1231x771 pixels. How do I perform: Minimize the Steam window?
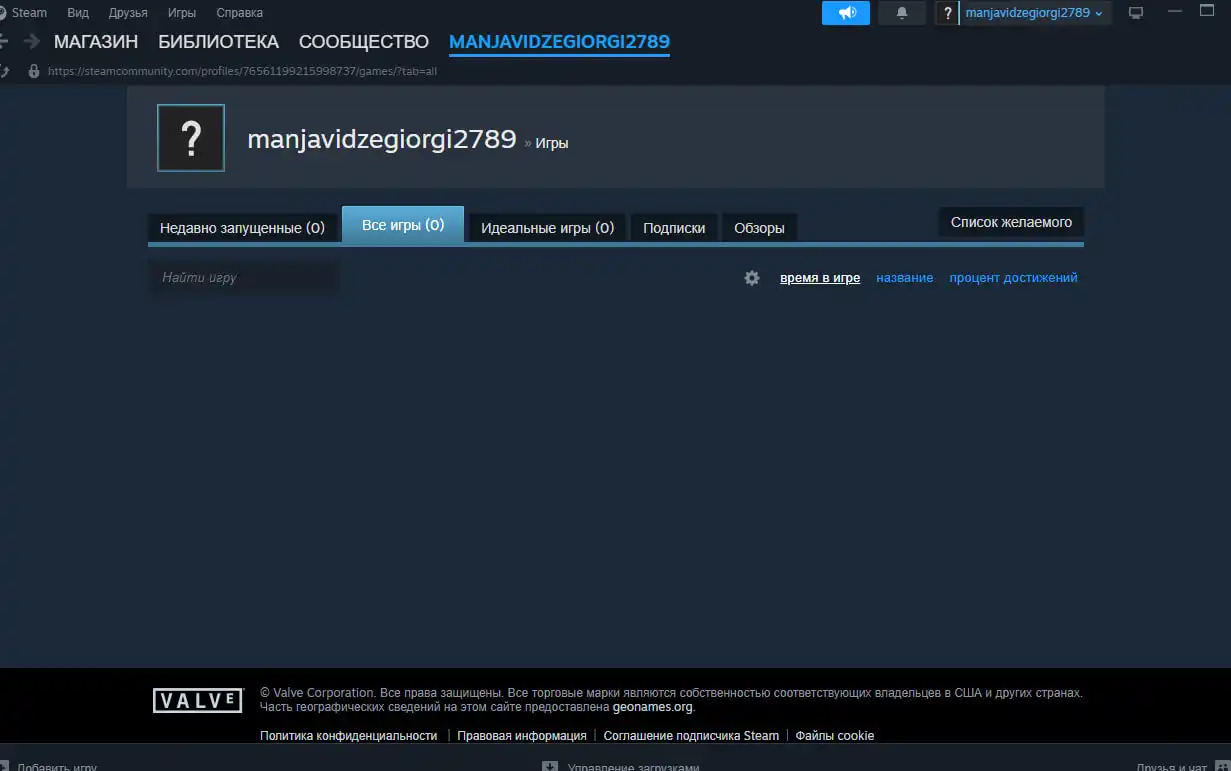pyautogui.click(x=1175, y=13)
